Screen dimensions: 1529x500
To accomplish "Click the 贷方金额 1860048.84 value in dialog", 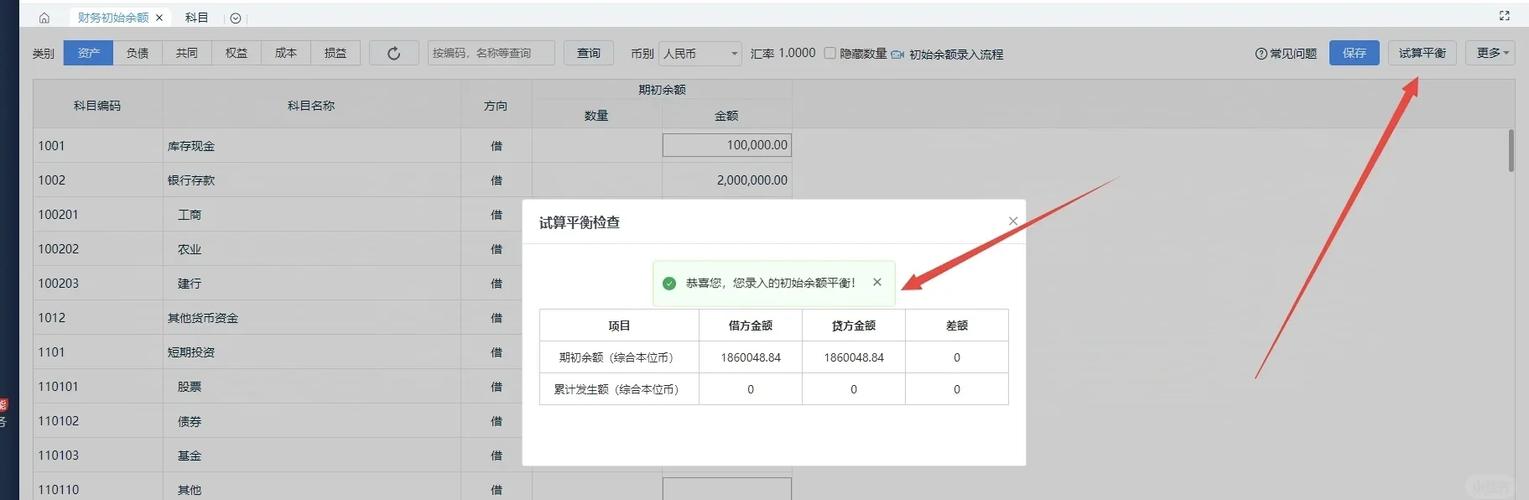I will (854, 357).
